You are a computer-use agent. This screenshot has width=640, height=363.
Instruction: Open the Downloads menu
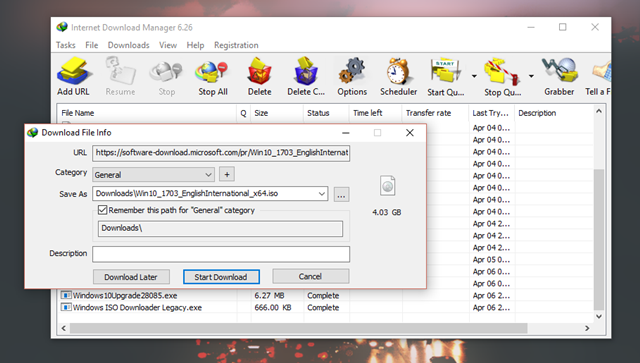coord(129,45)
